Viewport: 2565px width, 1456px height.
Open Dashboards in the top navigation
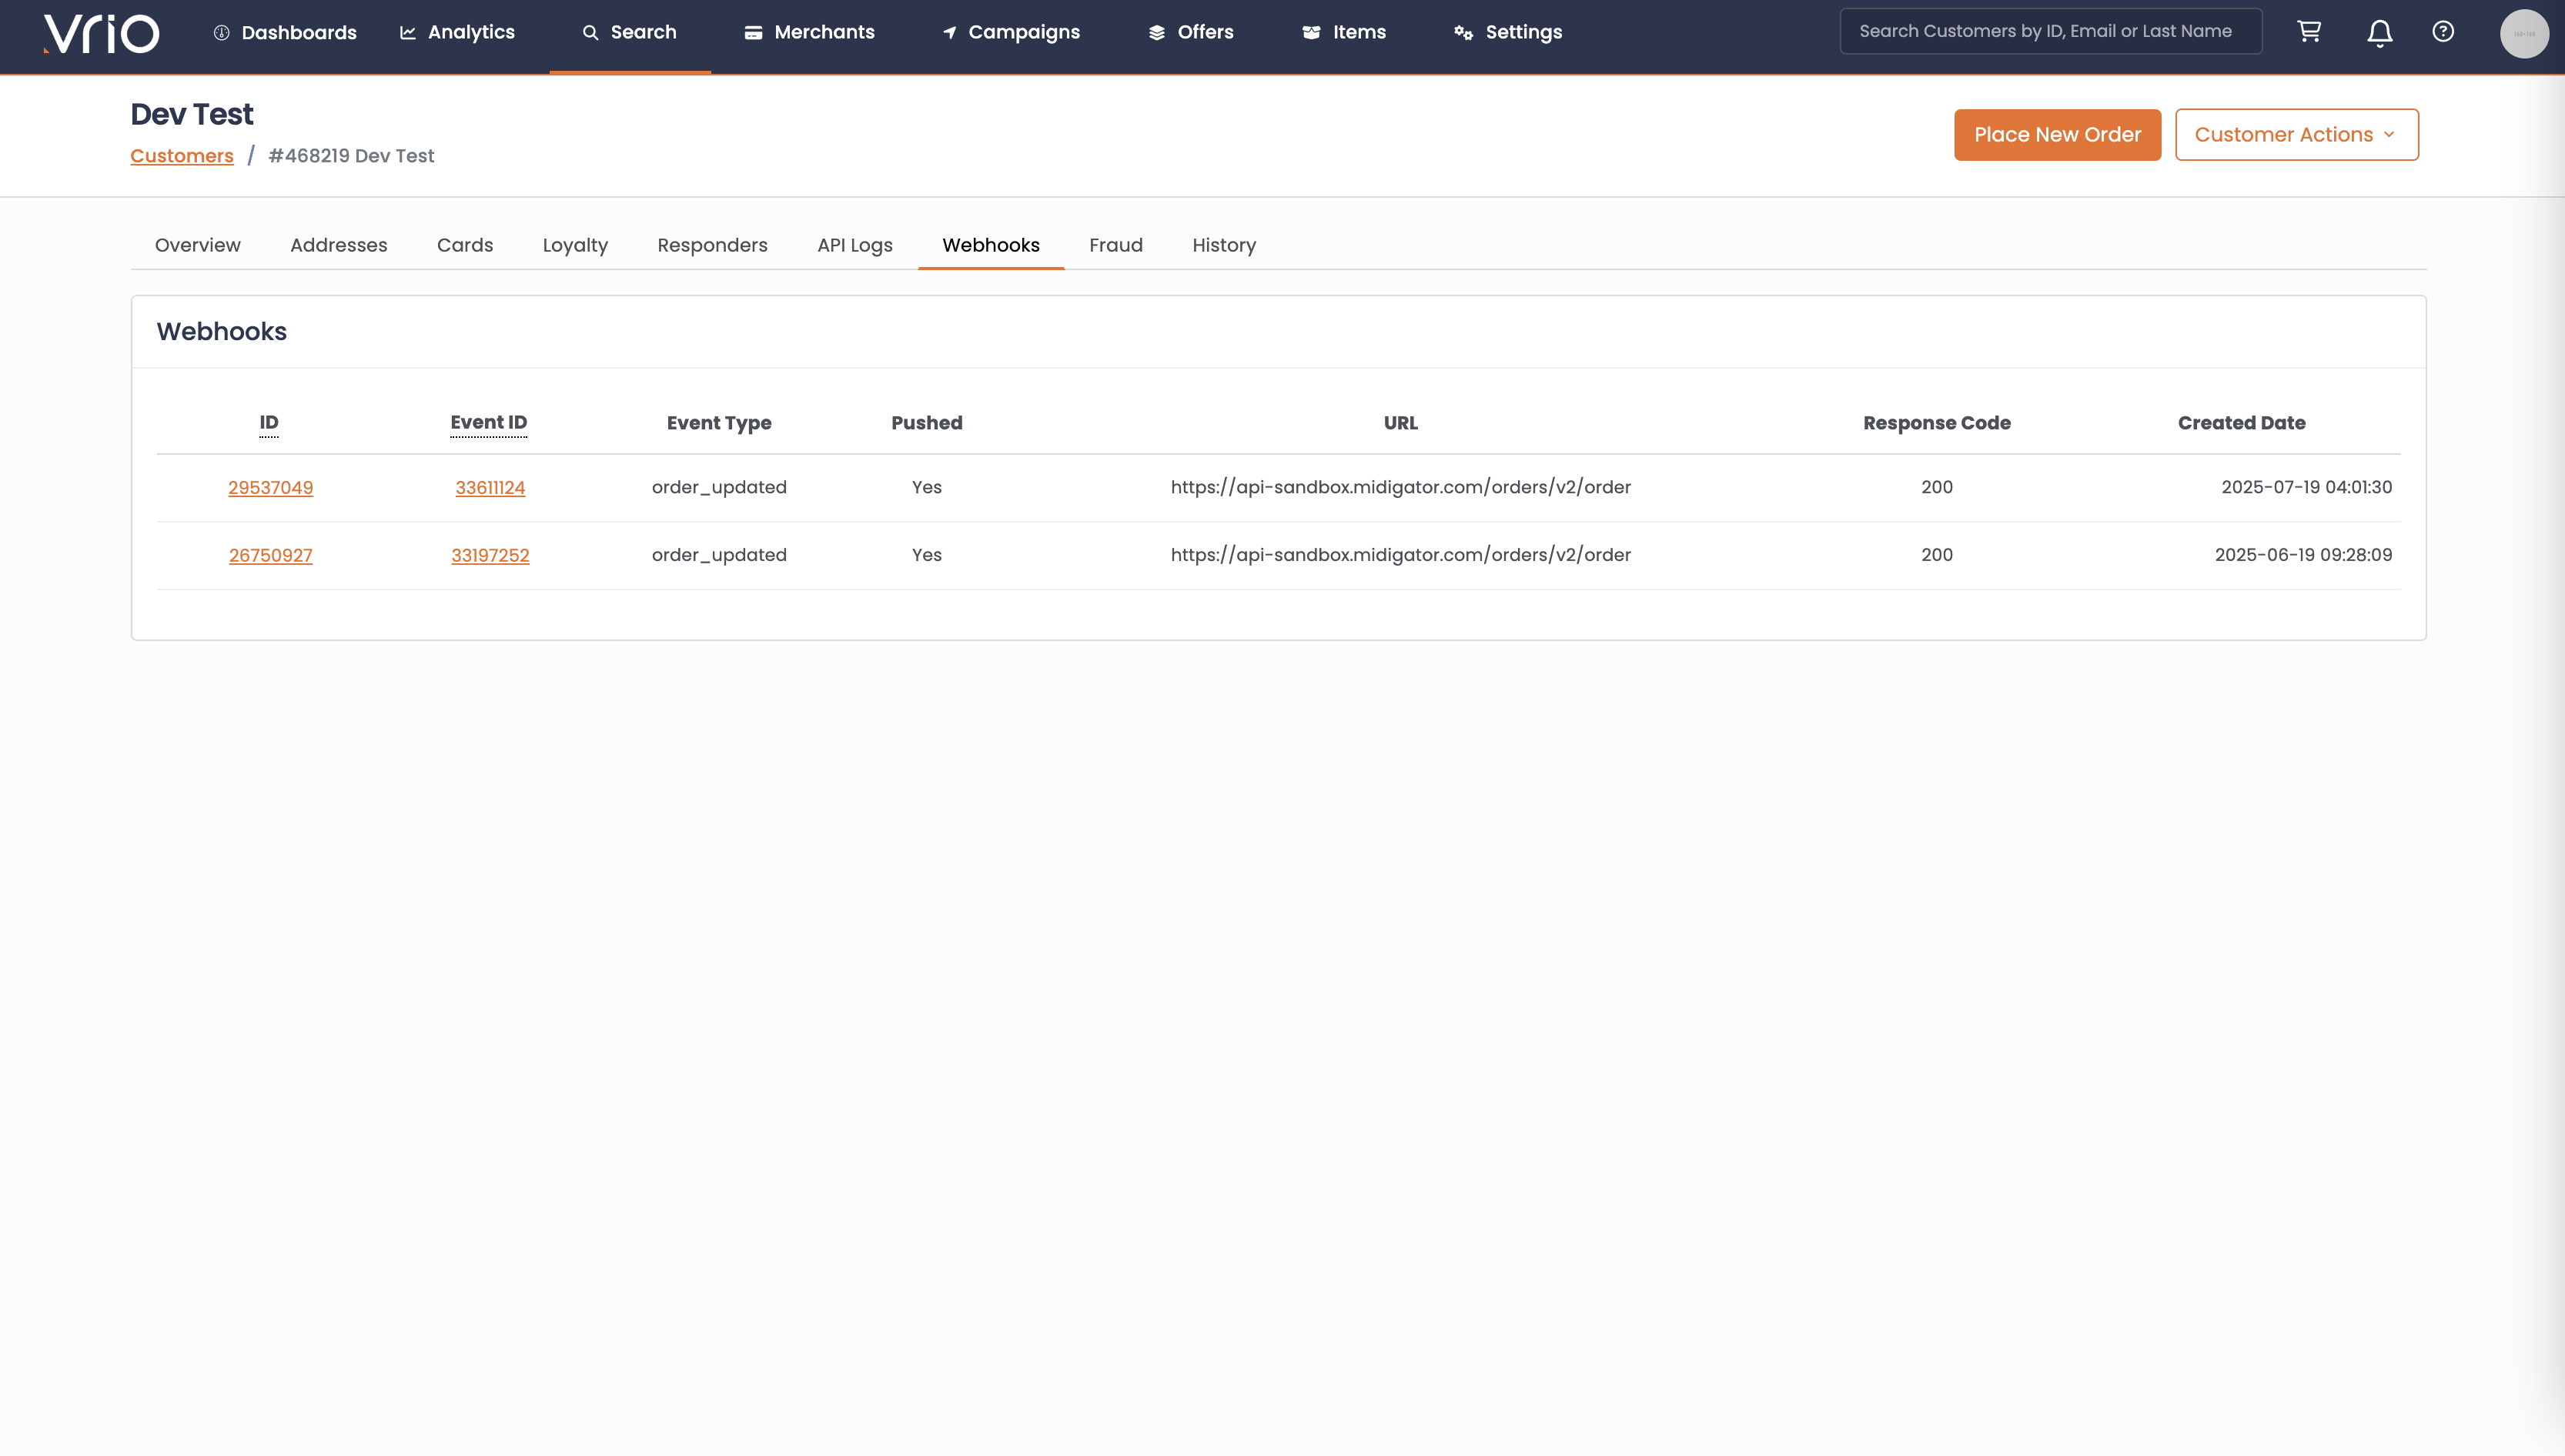coord(285,33)
